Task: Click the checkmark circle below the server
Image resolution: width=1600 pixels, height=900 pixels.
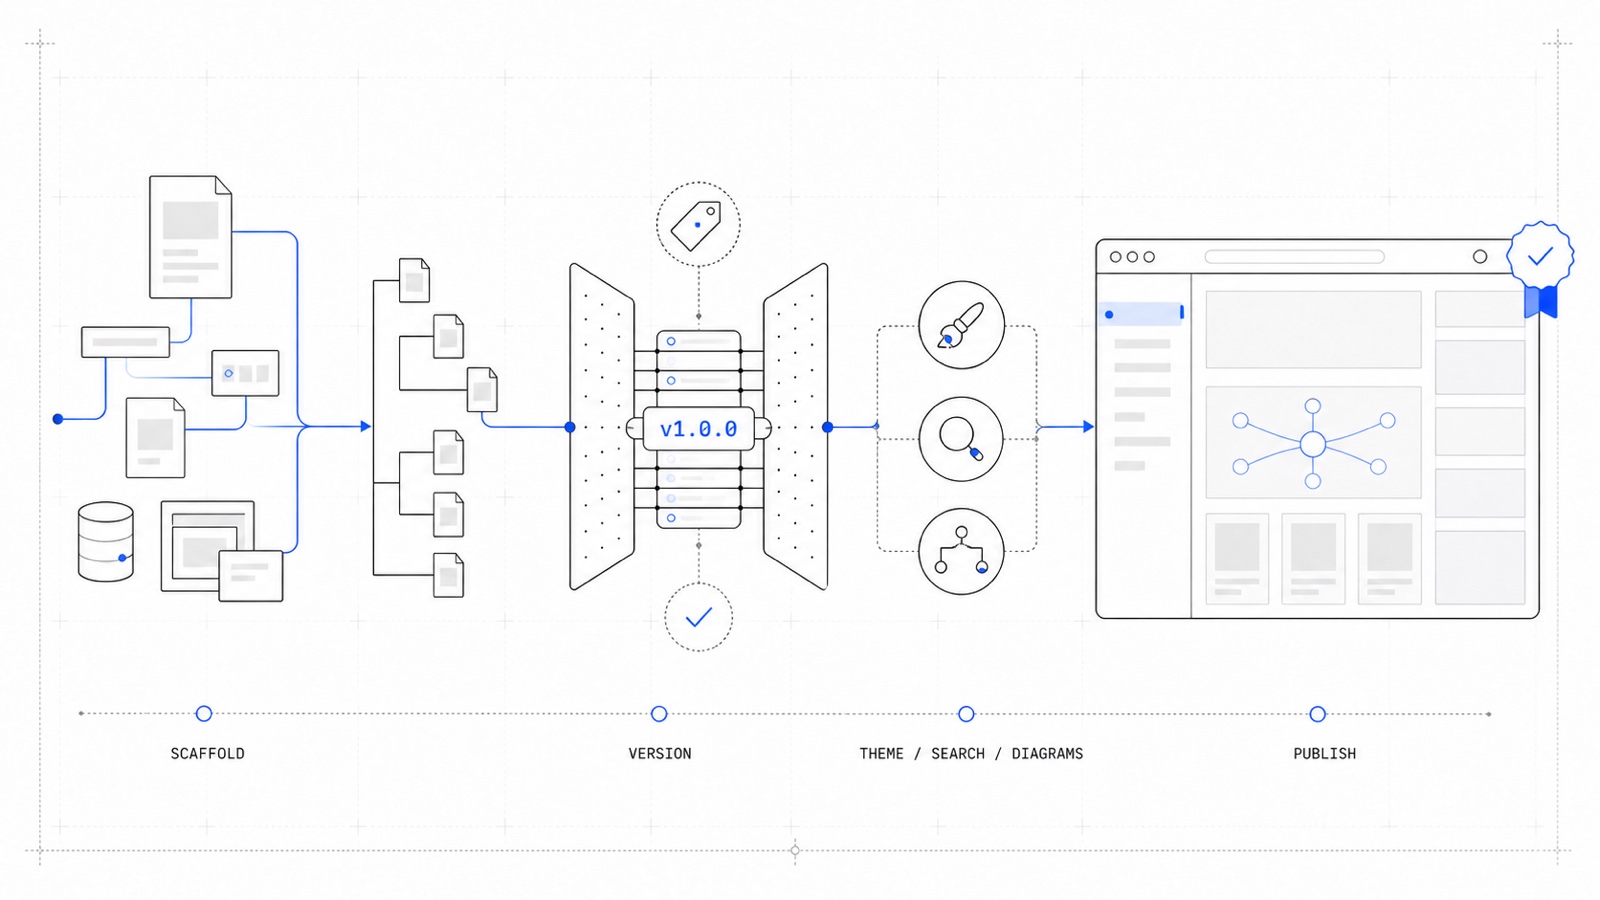Action: click(698, 617)
